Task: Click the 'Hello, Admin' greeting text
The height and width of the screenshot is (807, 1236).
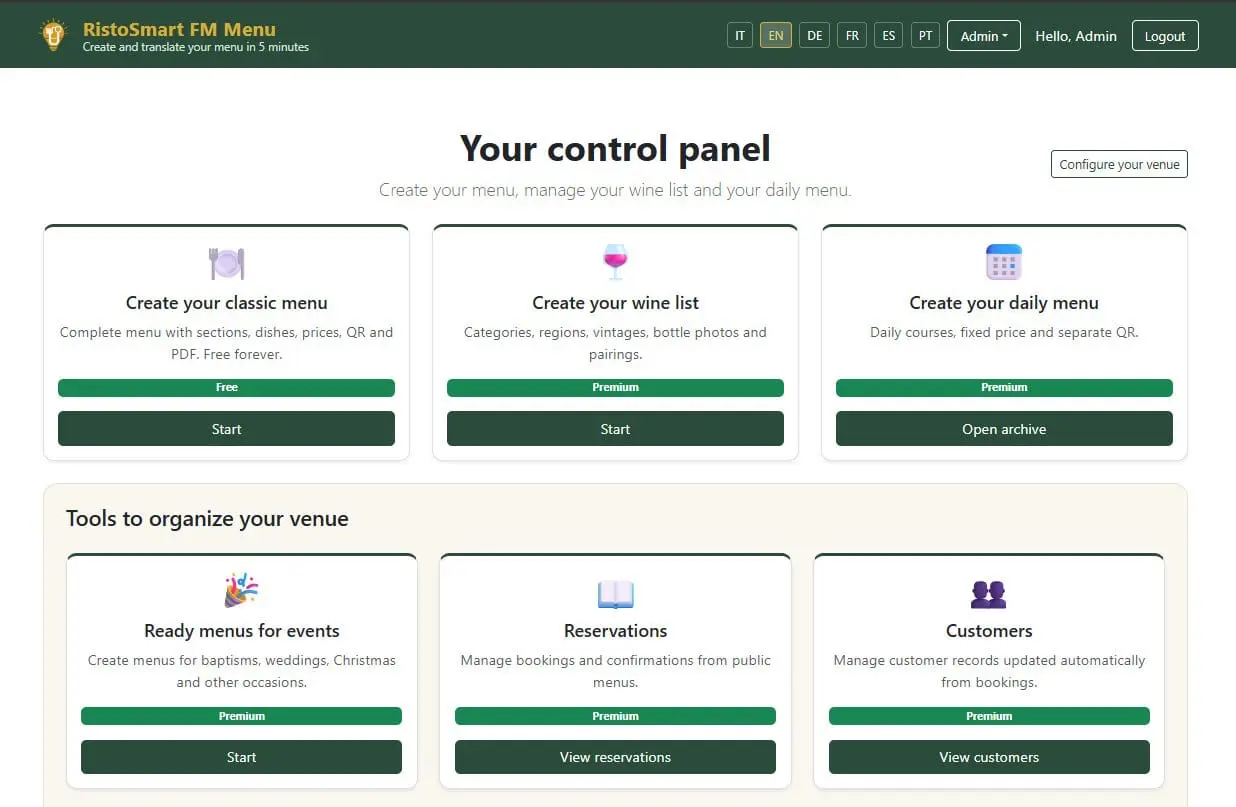Action: (1076, 35)
